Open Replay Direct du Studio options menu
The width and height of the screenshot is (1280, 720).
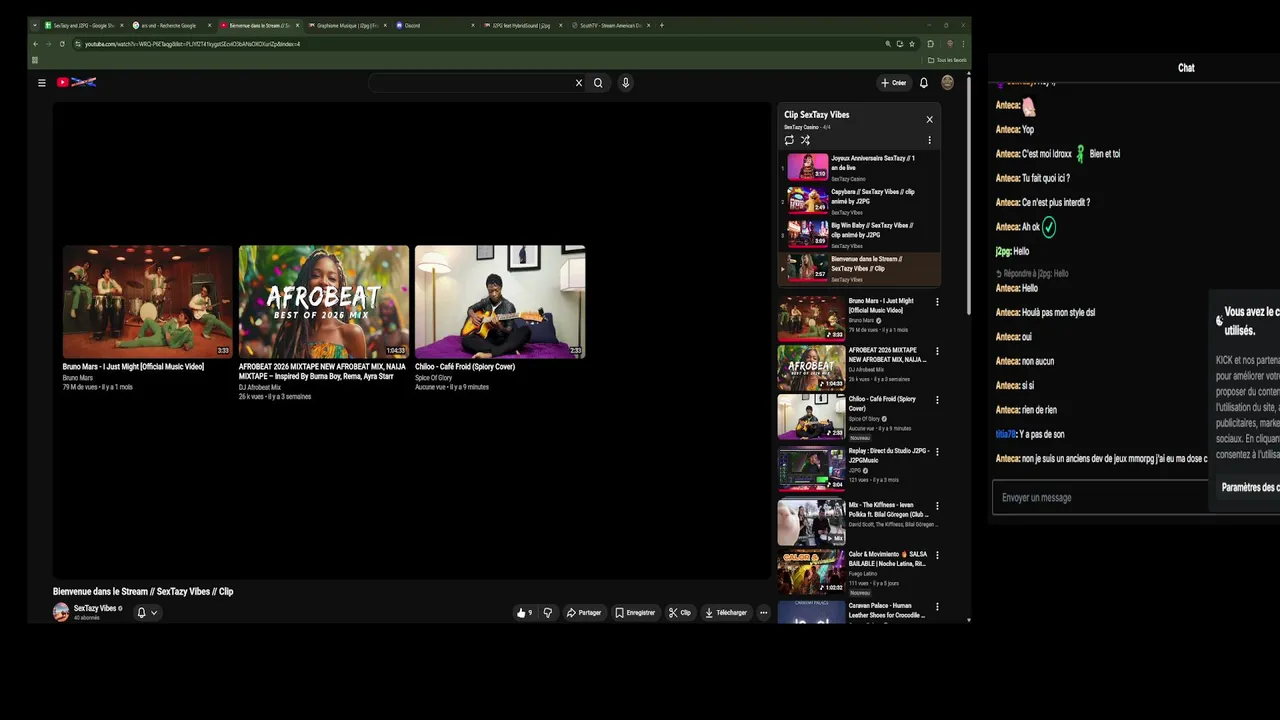click(x=937, y=452)
